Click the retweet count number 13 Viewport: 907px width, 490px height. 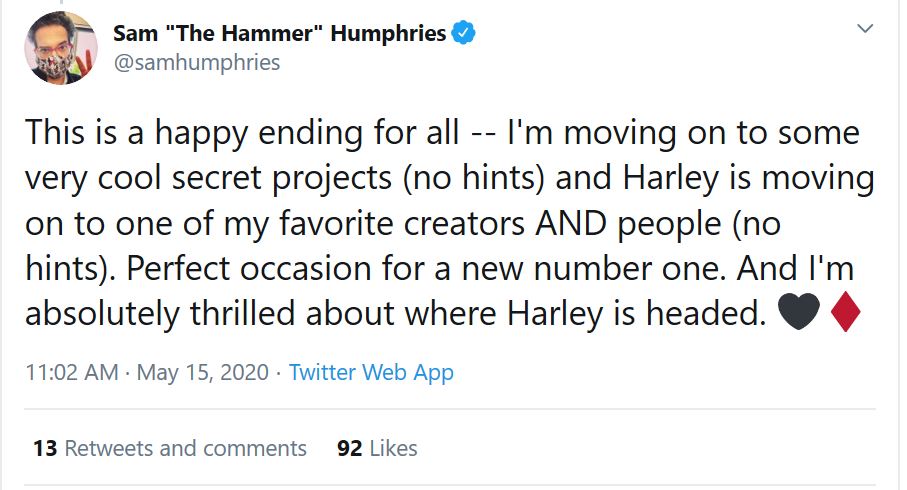[x=45, y=448]
